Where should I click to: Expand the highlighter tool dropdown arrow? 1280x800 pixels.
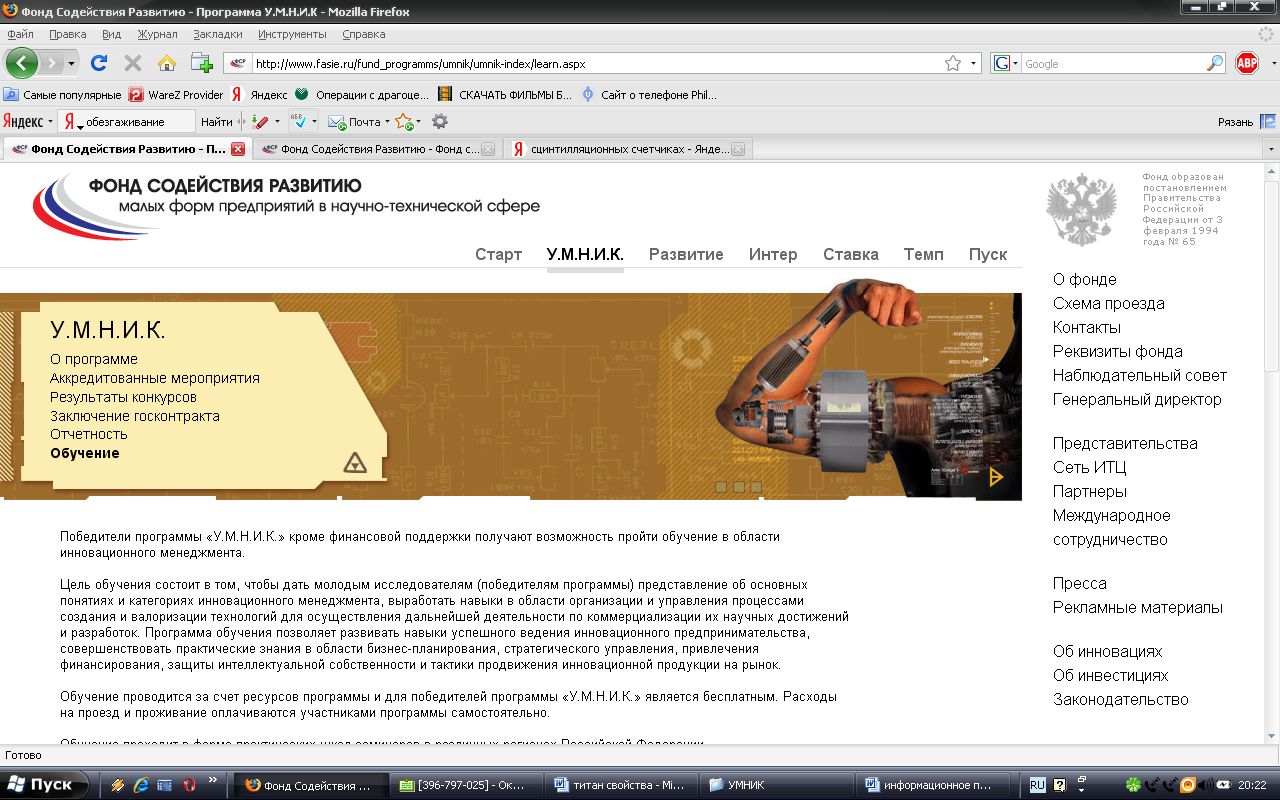[277, 122]
